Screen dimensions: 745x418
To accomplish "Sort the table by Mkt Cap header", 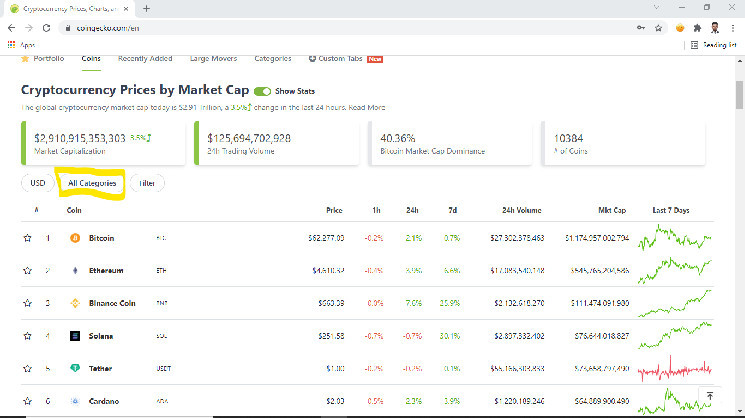I will tap(612, 210).
